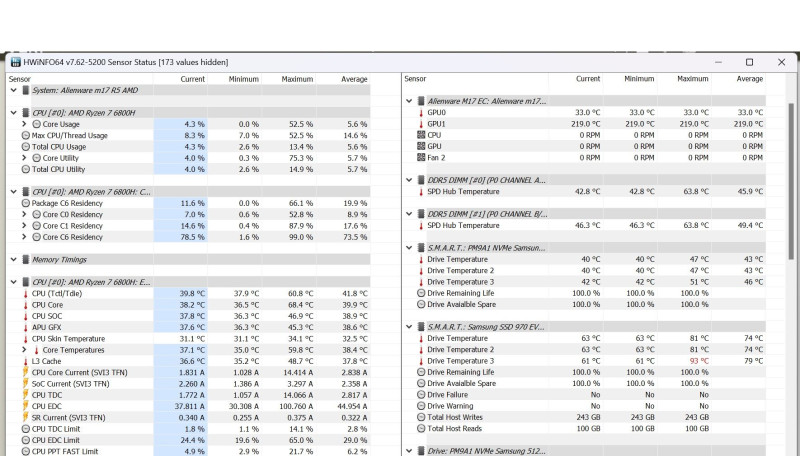
Task: Expand the Core Utility row
Action: (x=24, y=158)
